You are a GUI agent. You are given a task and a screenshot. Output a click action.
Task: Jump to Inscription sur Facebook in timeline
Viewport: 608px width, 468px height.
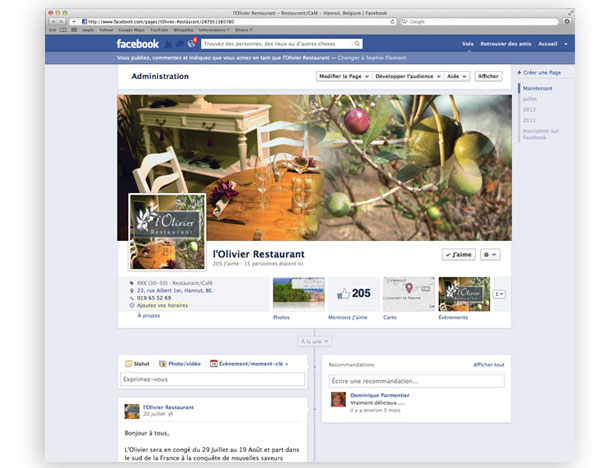point(541,134)
